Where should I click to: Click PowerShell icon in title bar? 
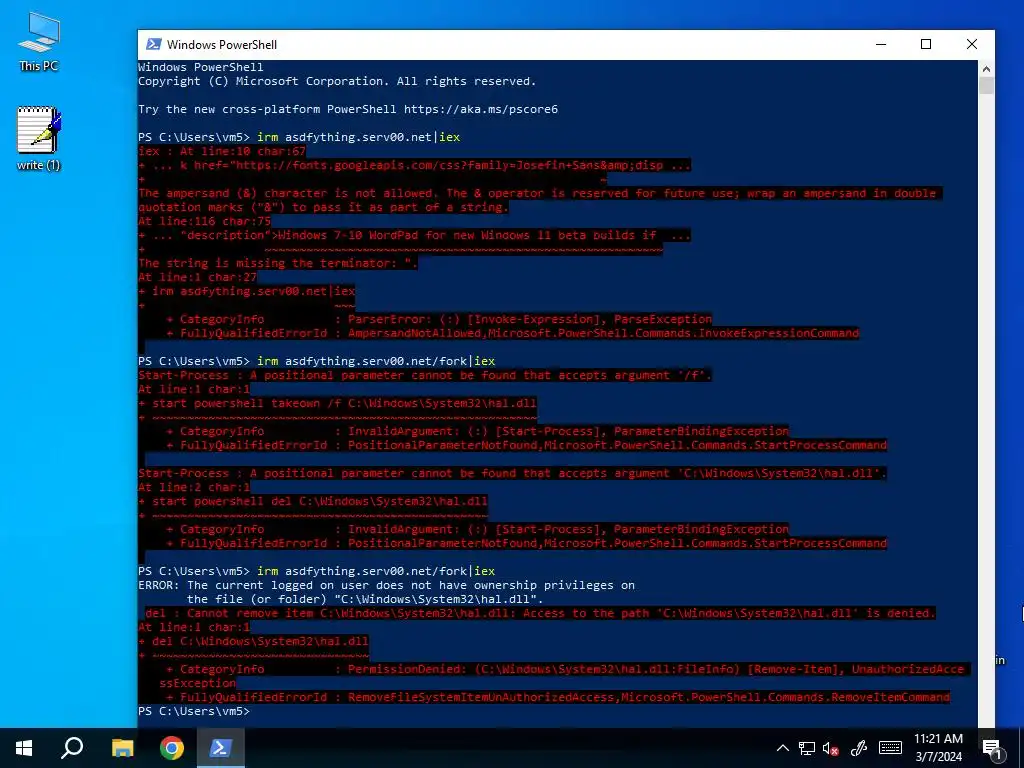point(153,44)
